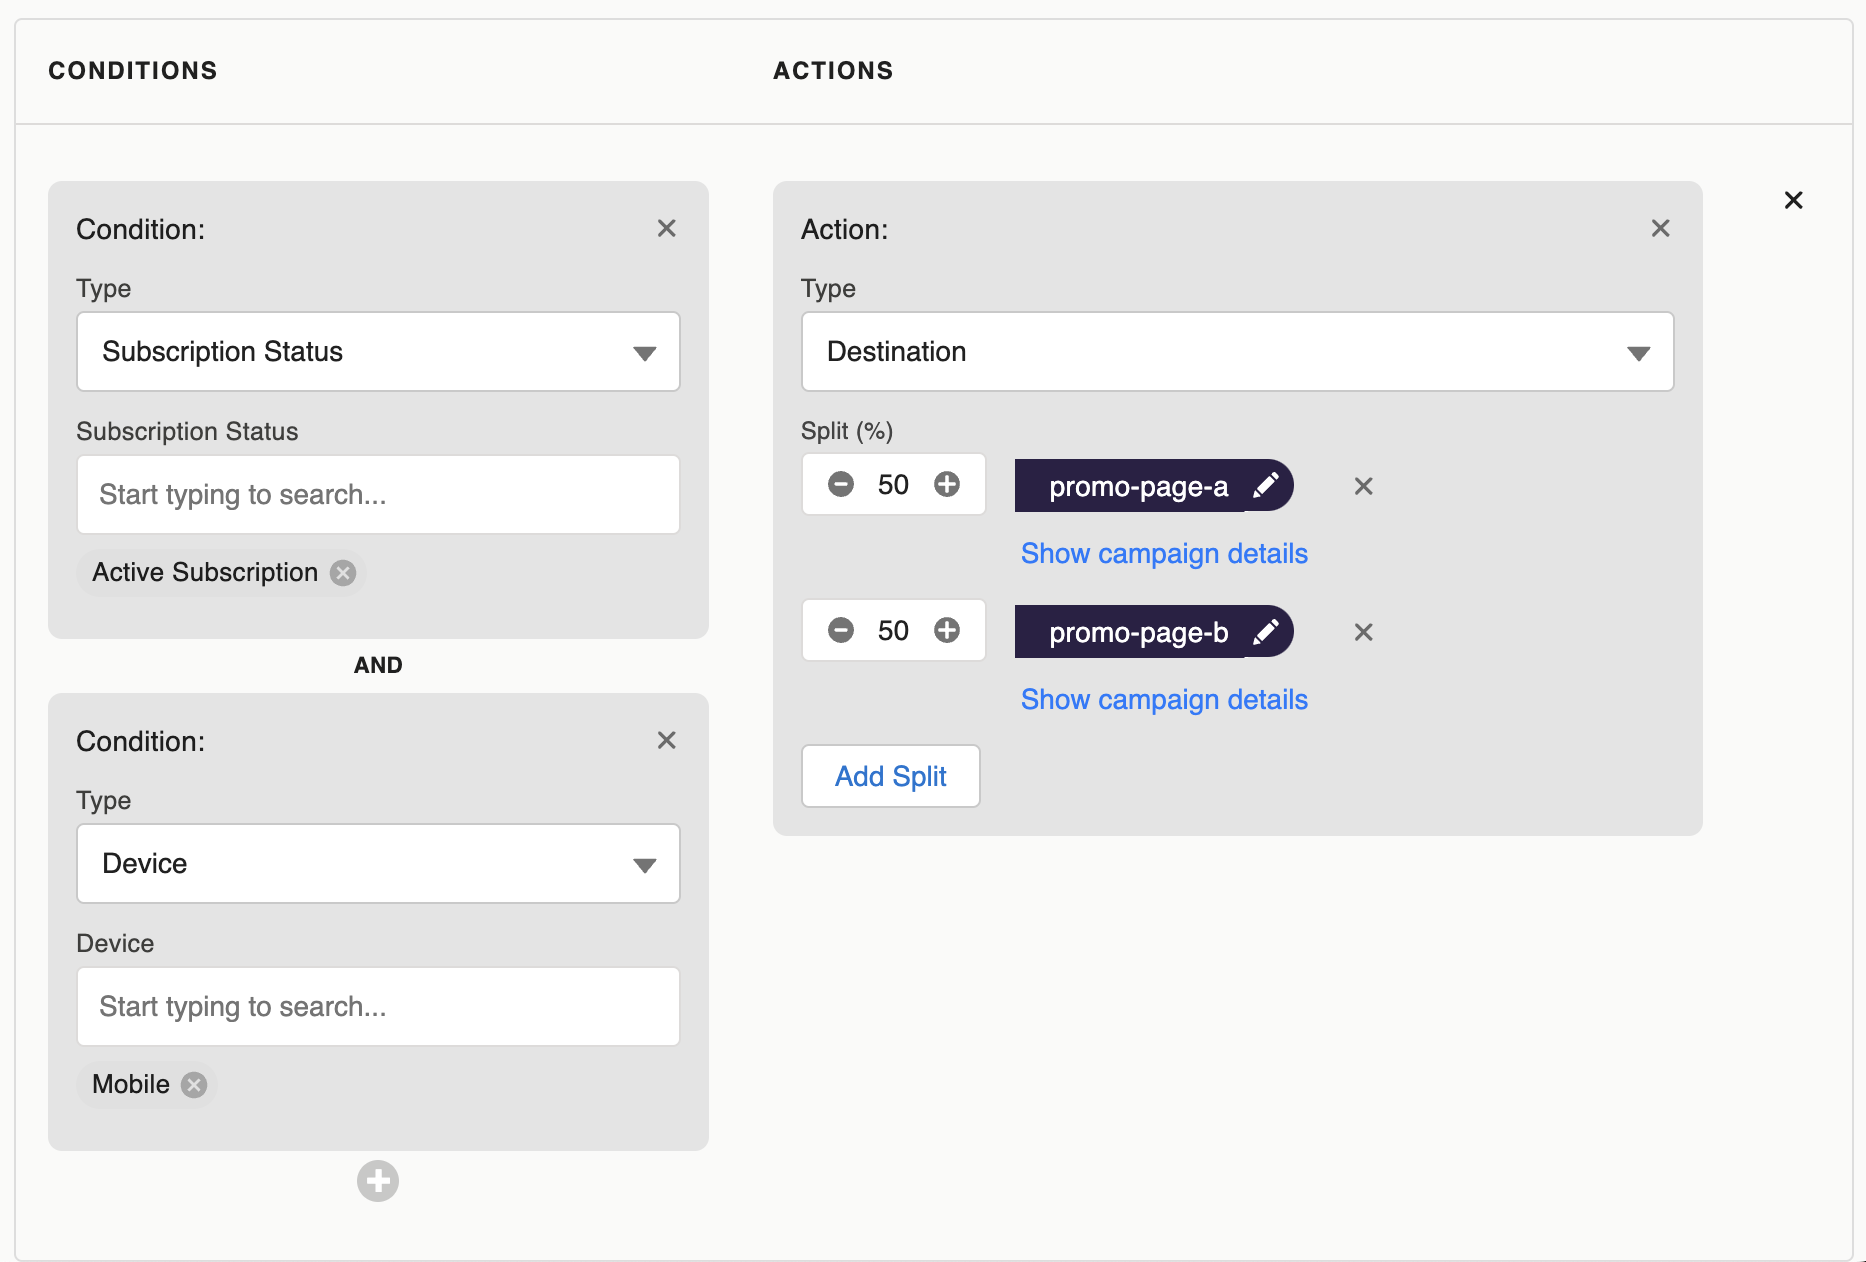Decrease promo-page-b split percentage
Screen dimensions: 1866x1262
click(x=841, y=631)
